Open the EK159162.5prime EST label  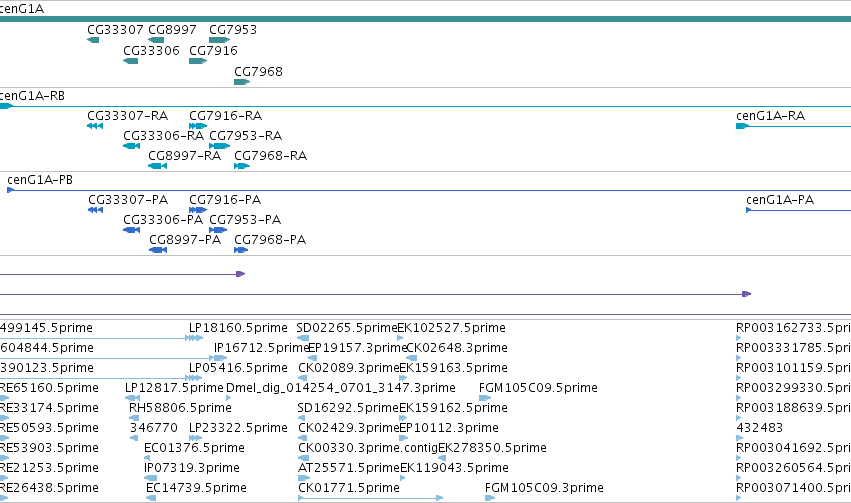pos(454,408)
